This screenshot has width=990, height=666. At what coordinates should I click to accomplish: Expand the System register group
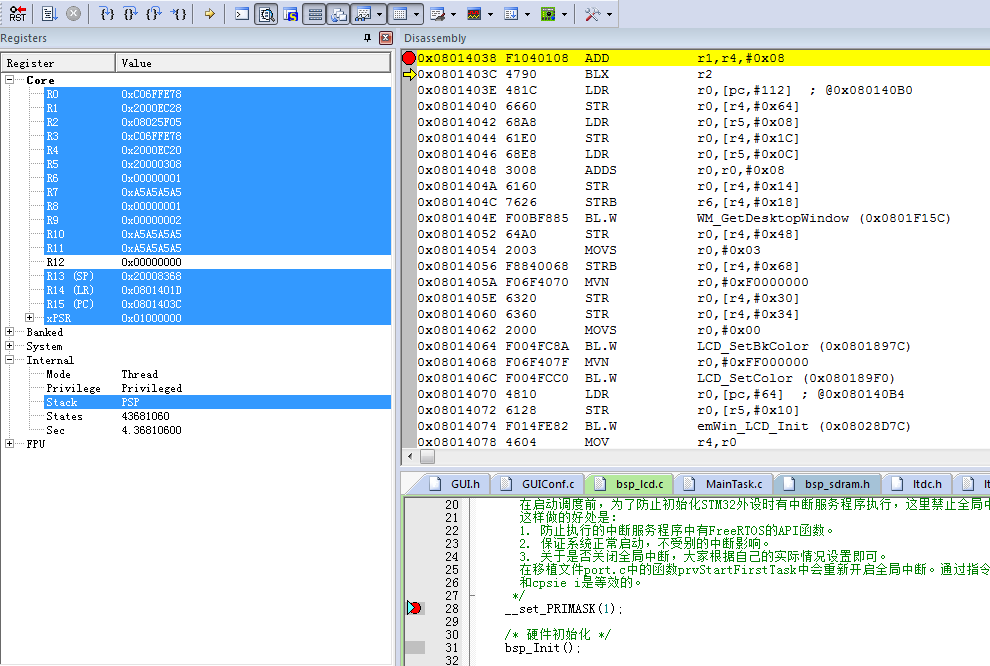[9, 345]
